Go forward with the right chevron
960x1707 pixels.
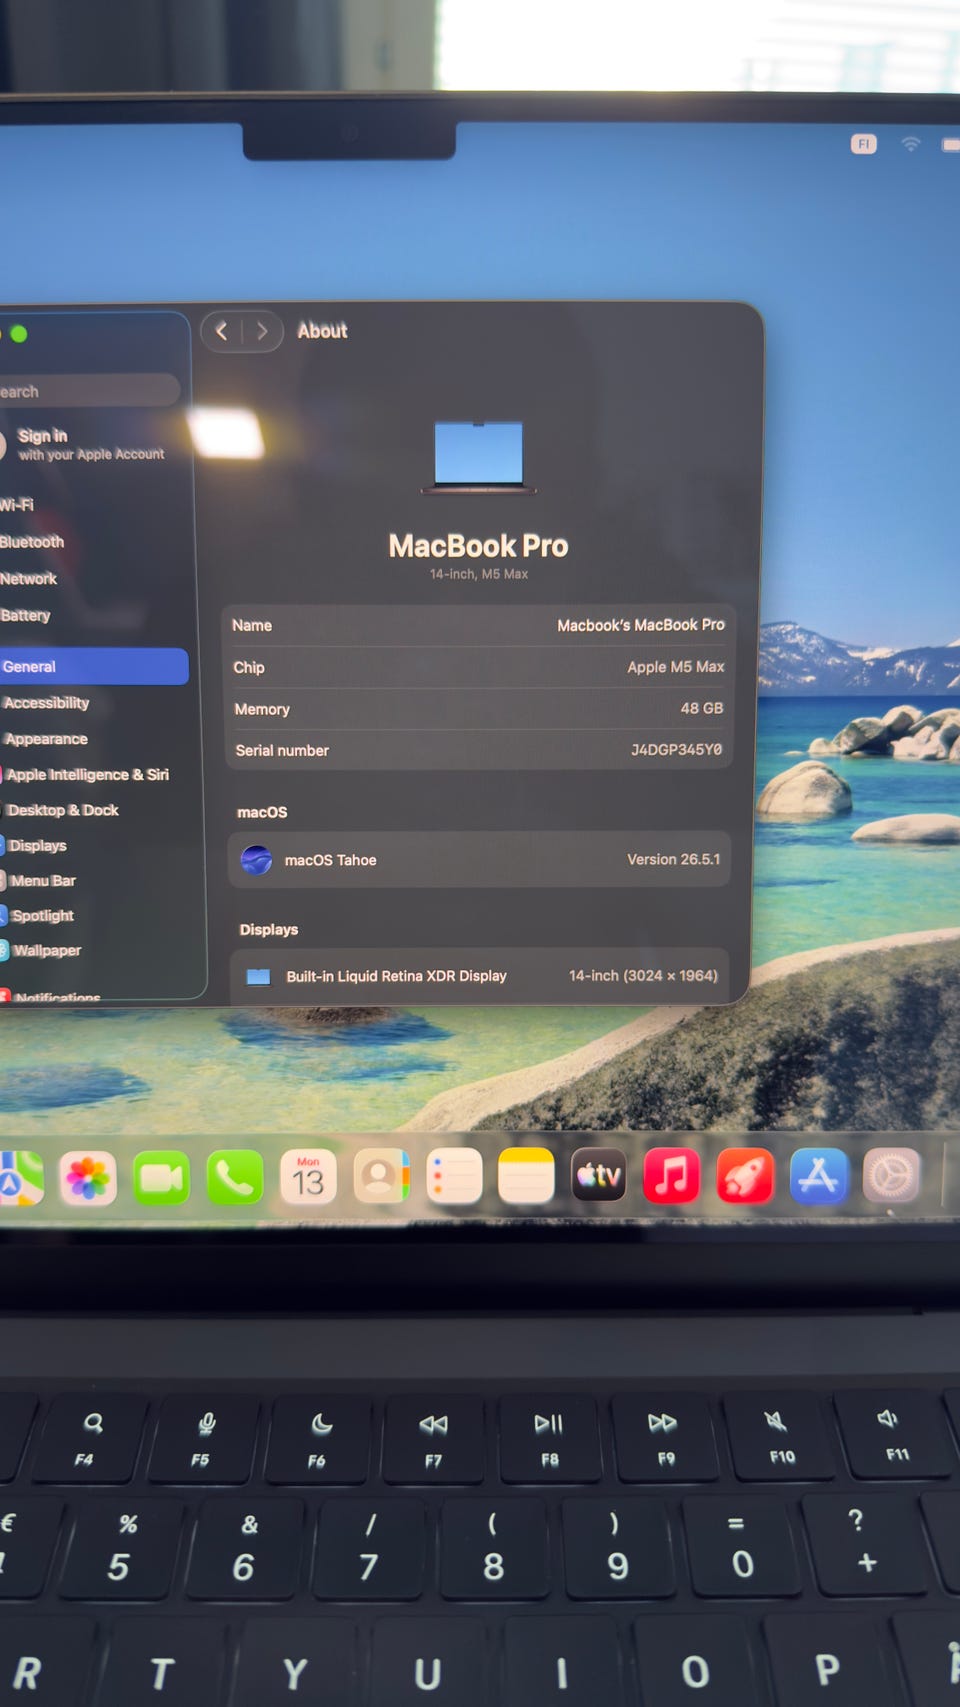point(262,331)
